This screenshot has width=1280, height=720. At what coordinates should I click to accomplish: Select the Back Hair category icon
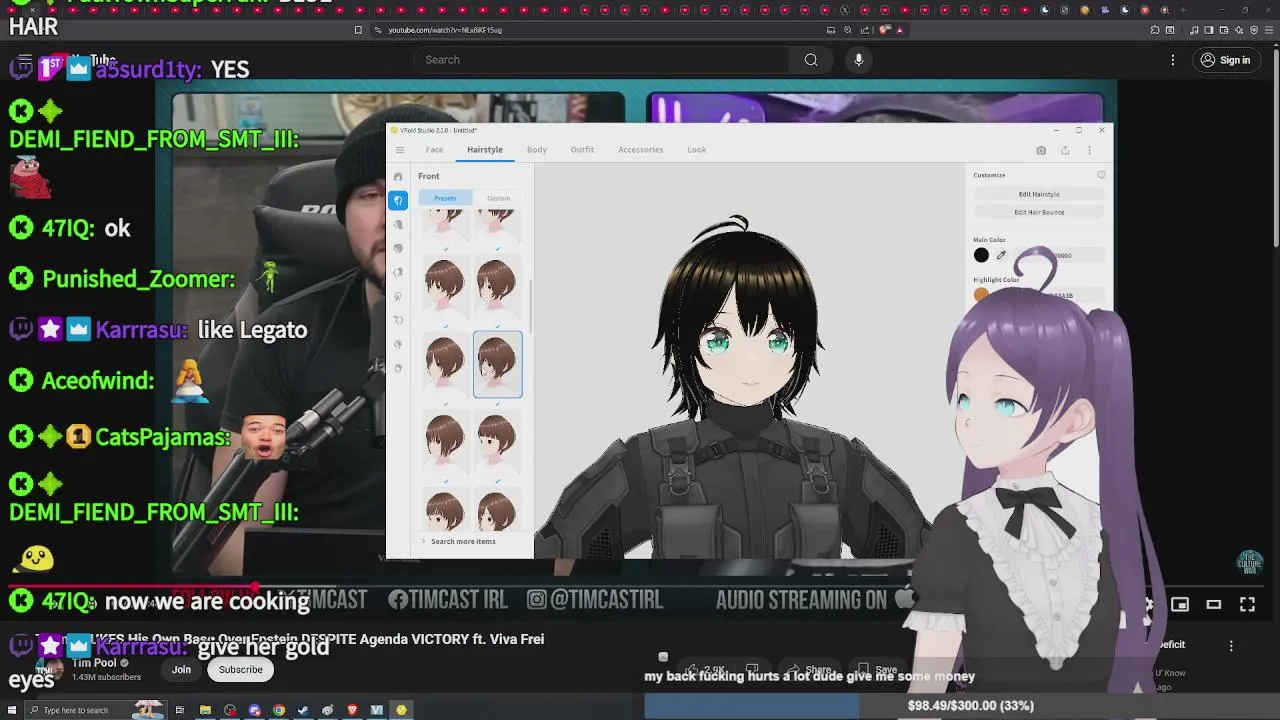pyautogui.click(x=398, y=224)
